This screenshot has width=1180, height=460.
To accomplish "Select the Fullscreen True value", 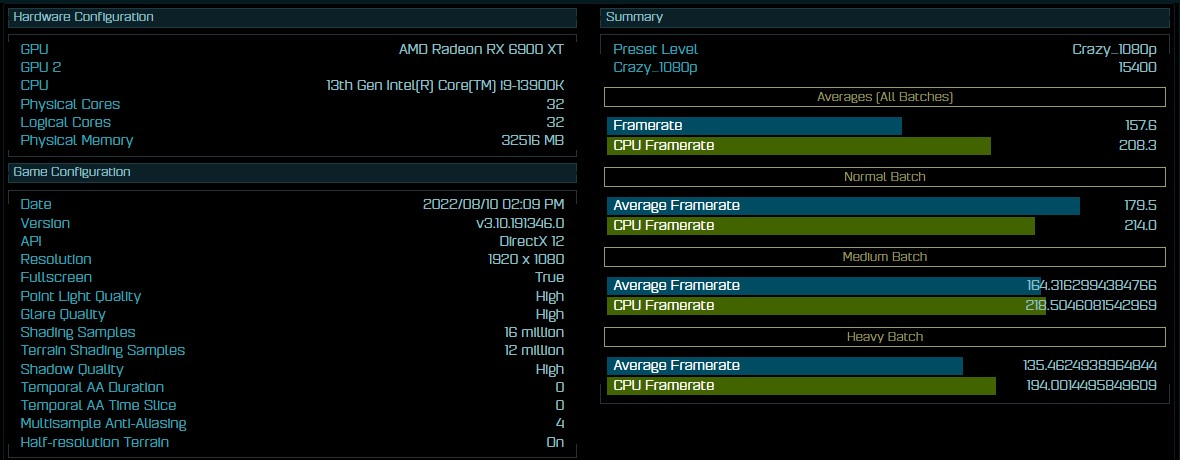I will (x=549, y=278).
